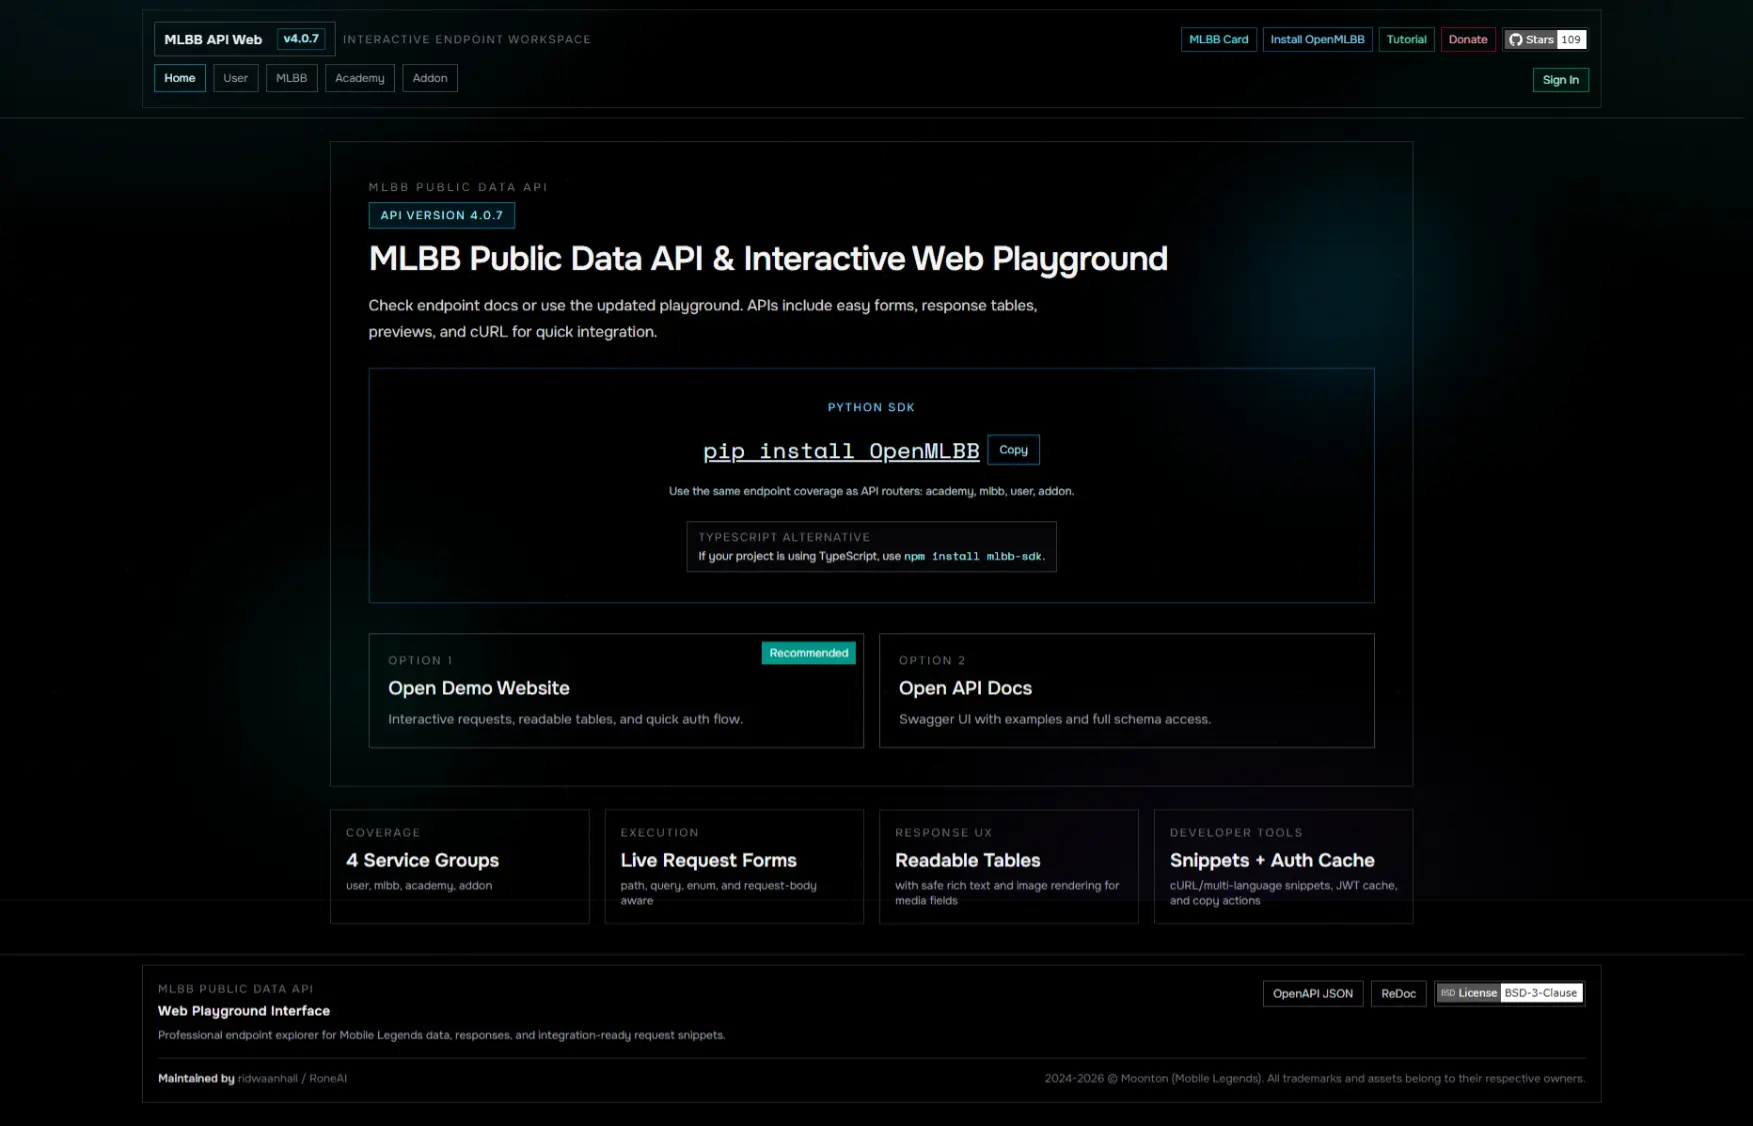Click the v4.0.7 version badge
The image size is (1753, 1126).
tap(301, 39)
